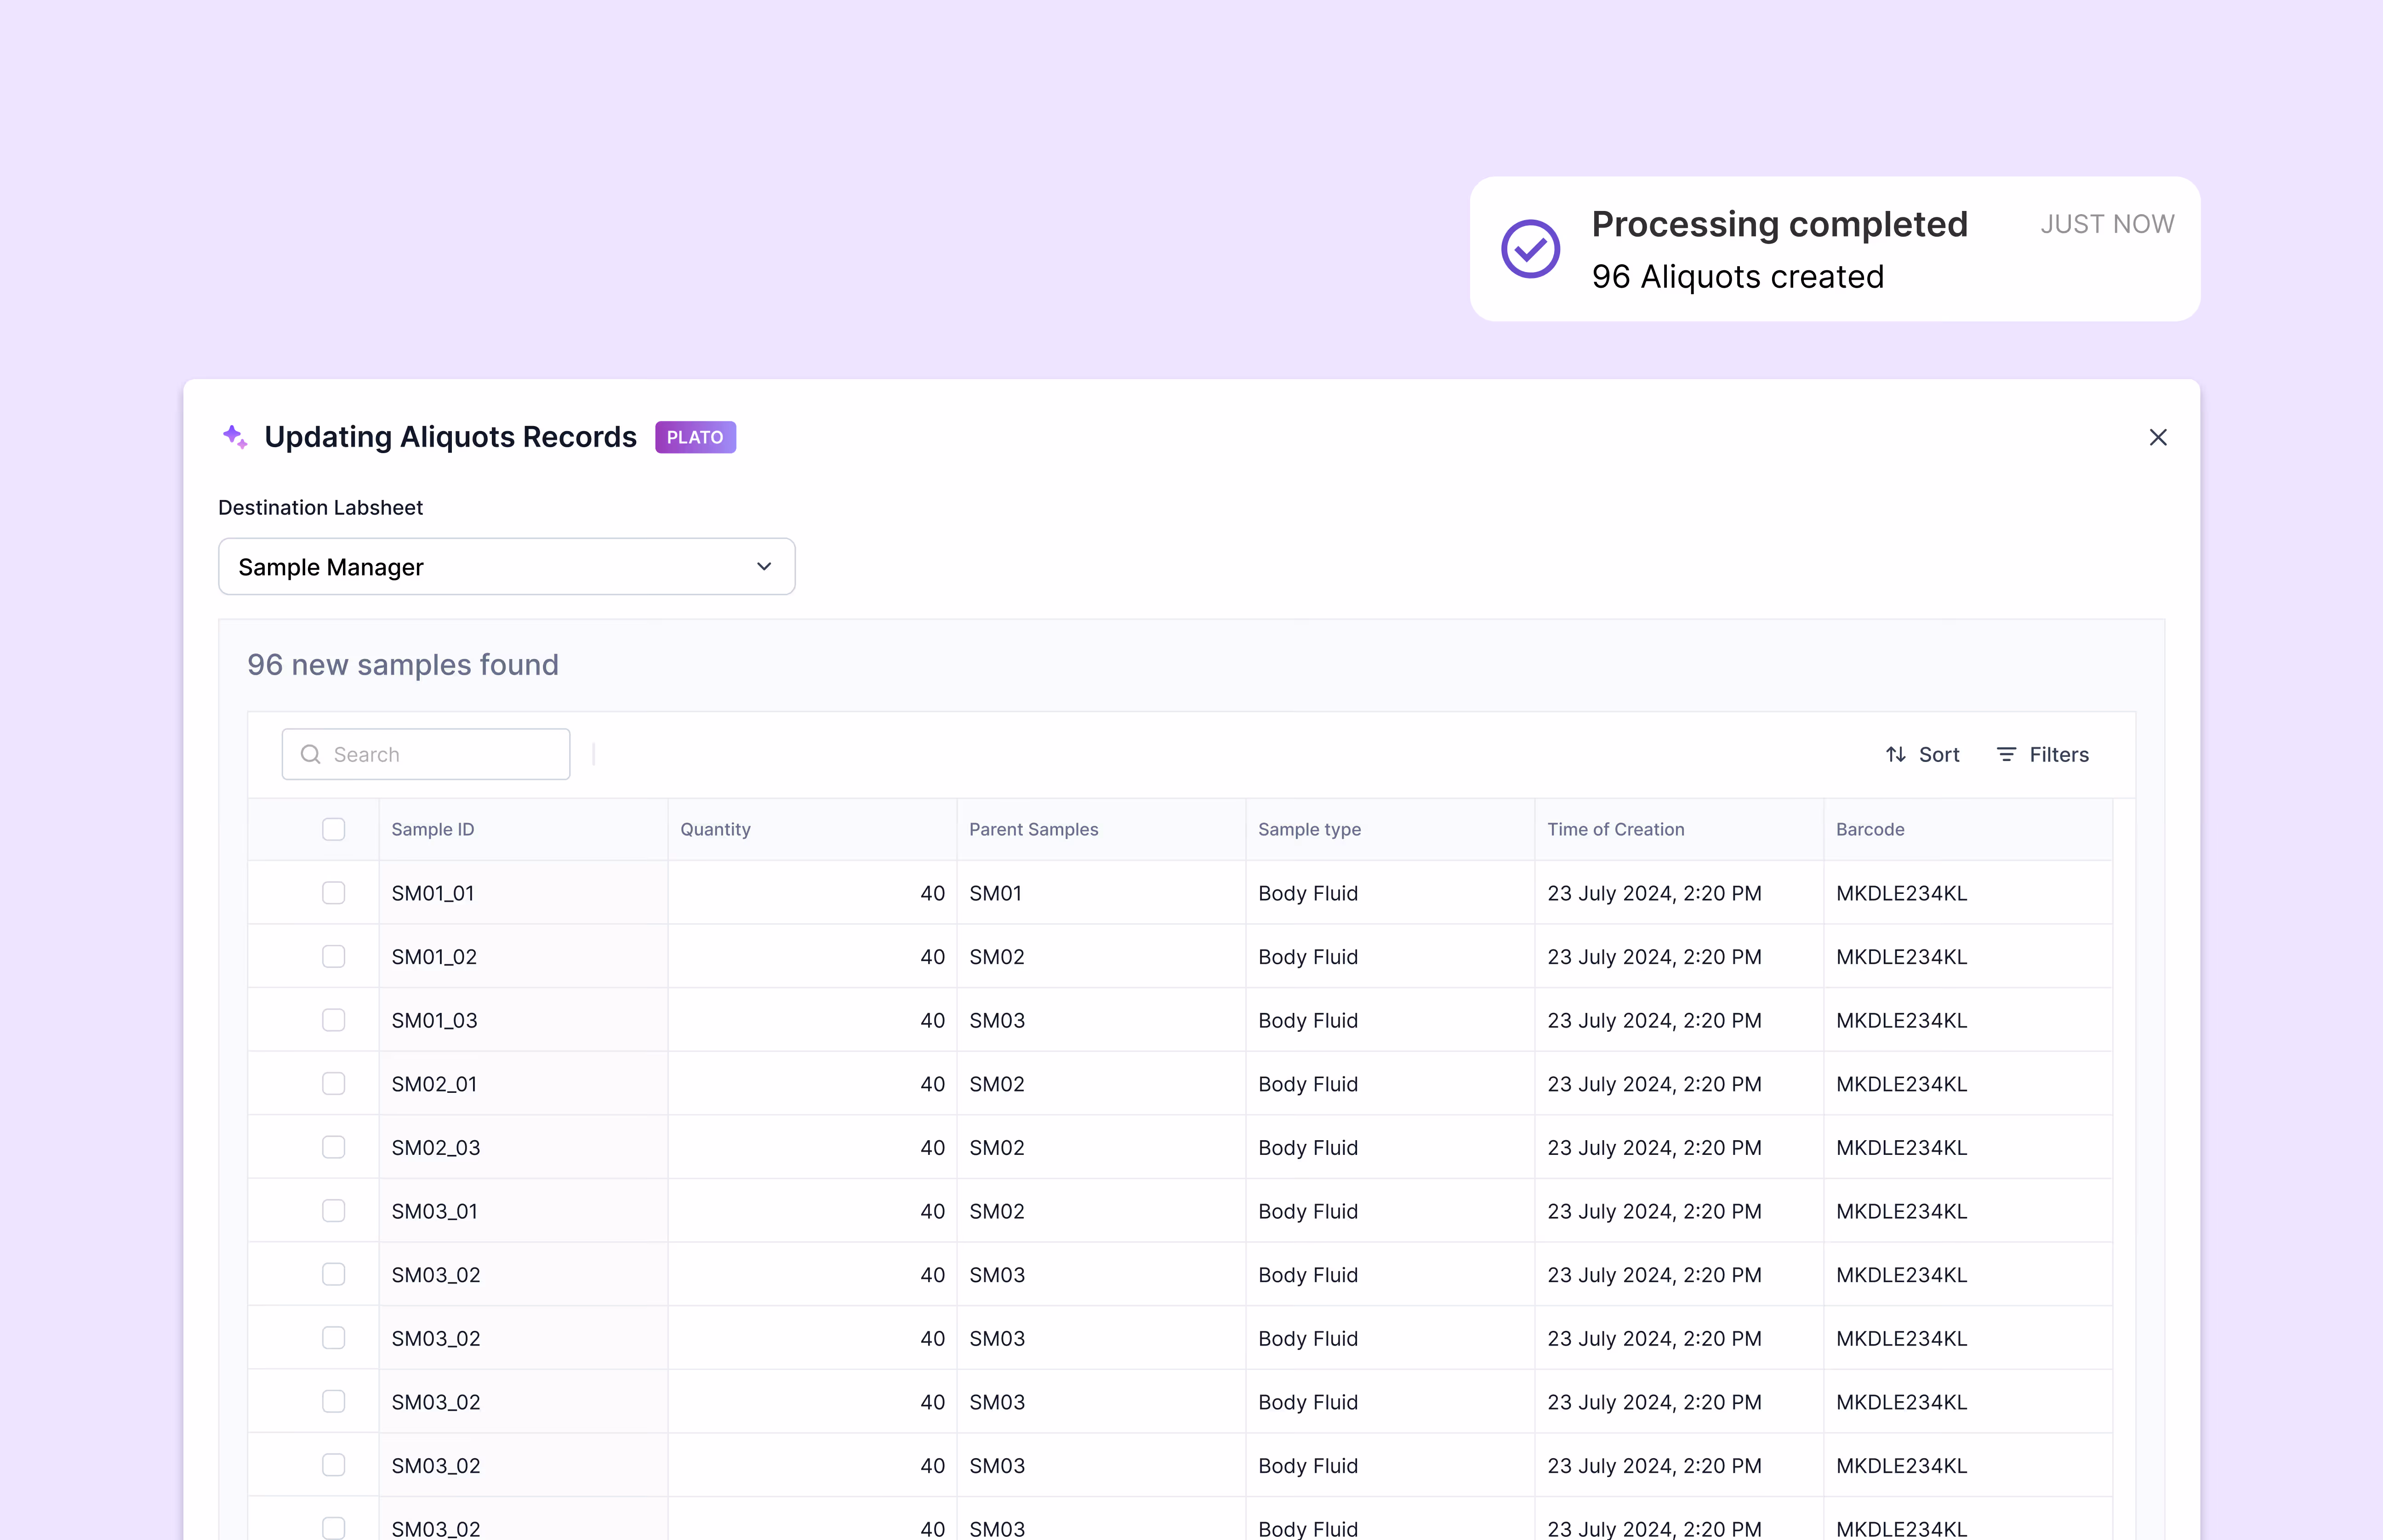2383x1540 pixels.
Task: Click the Filters lines icon
Action: click(x=2006, y=754)
